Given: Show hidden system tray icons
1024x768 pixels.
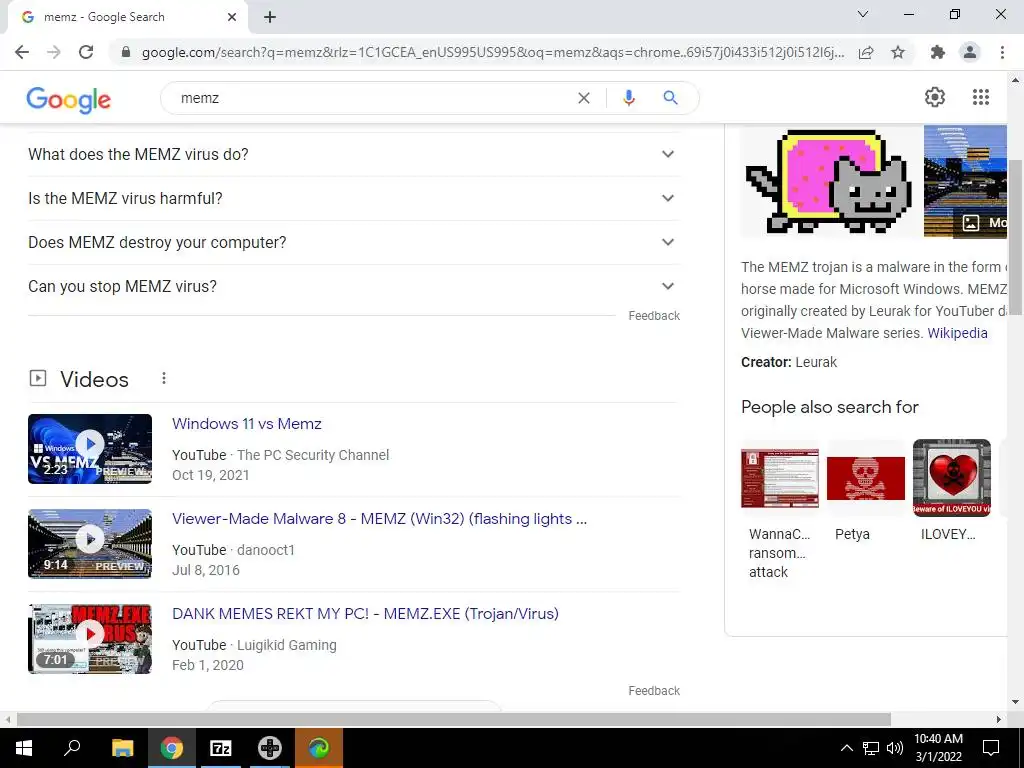Looking at the screenshot, I should tap(846, 748).
